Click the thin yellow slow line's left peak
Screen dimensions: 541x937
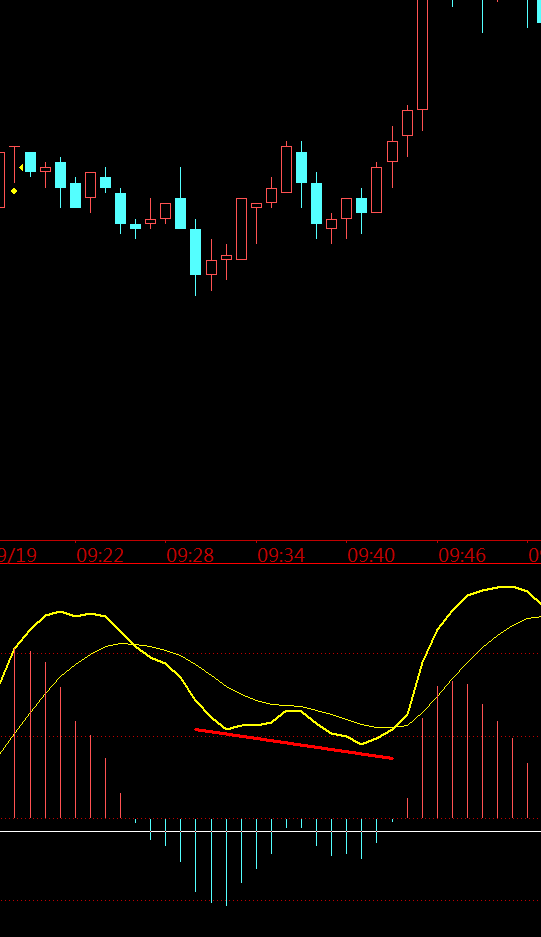tap(124, 644)
